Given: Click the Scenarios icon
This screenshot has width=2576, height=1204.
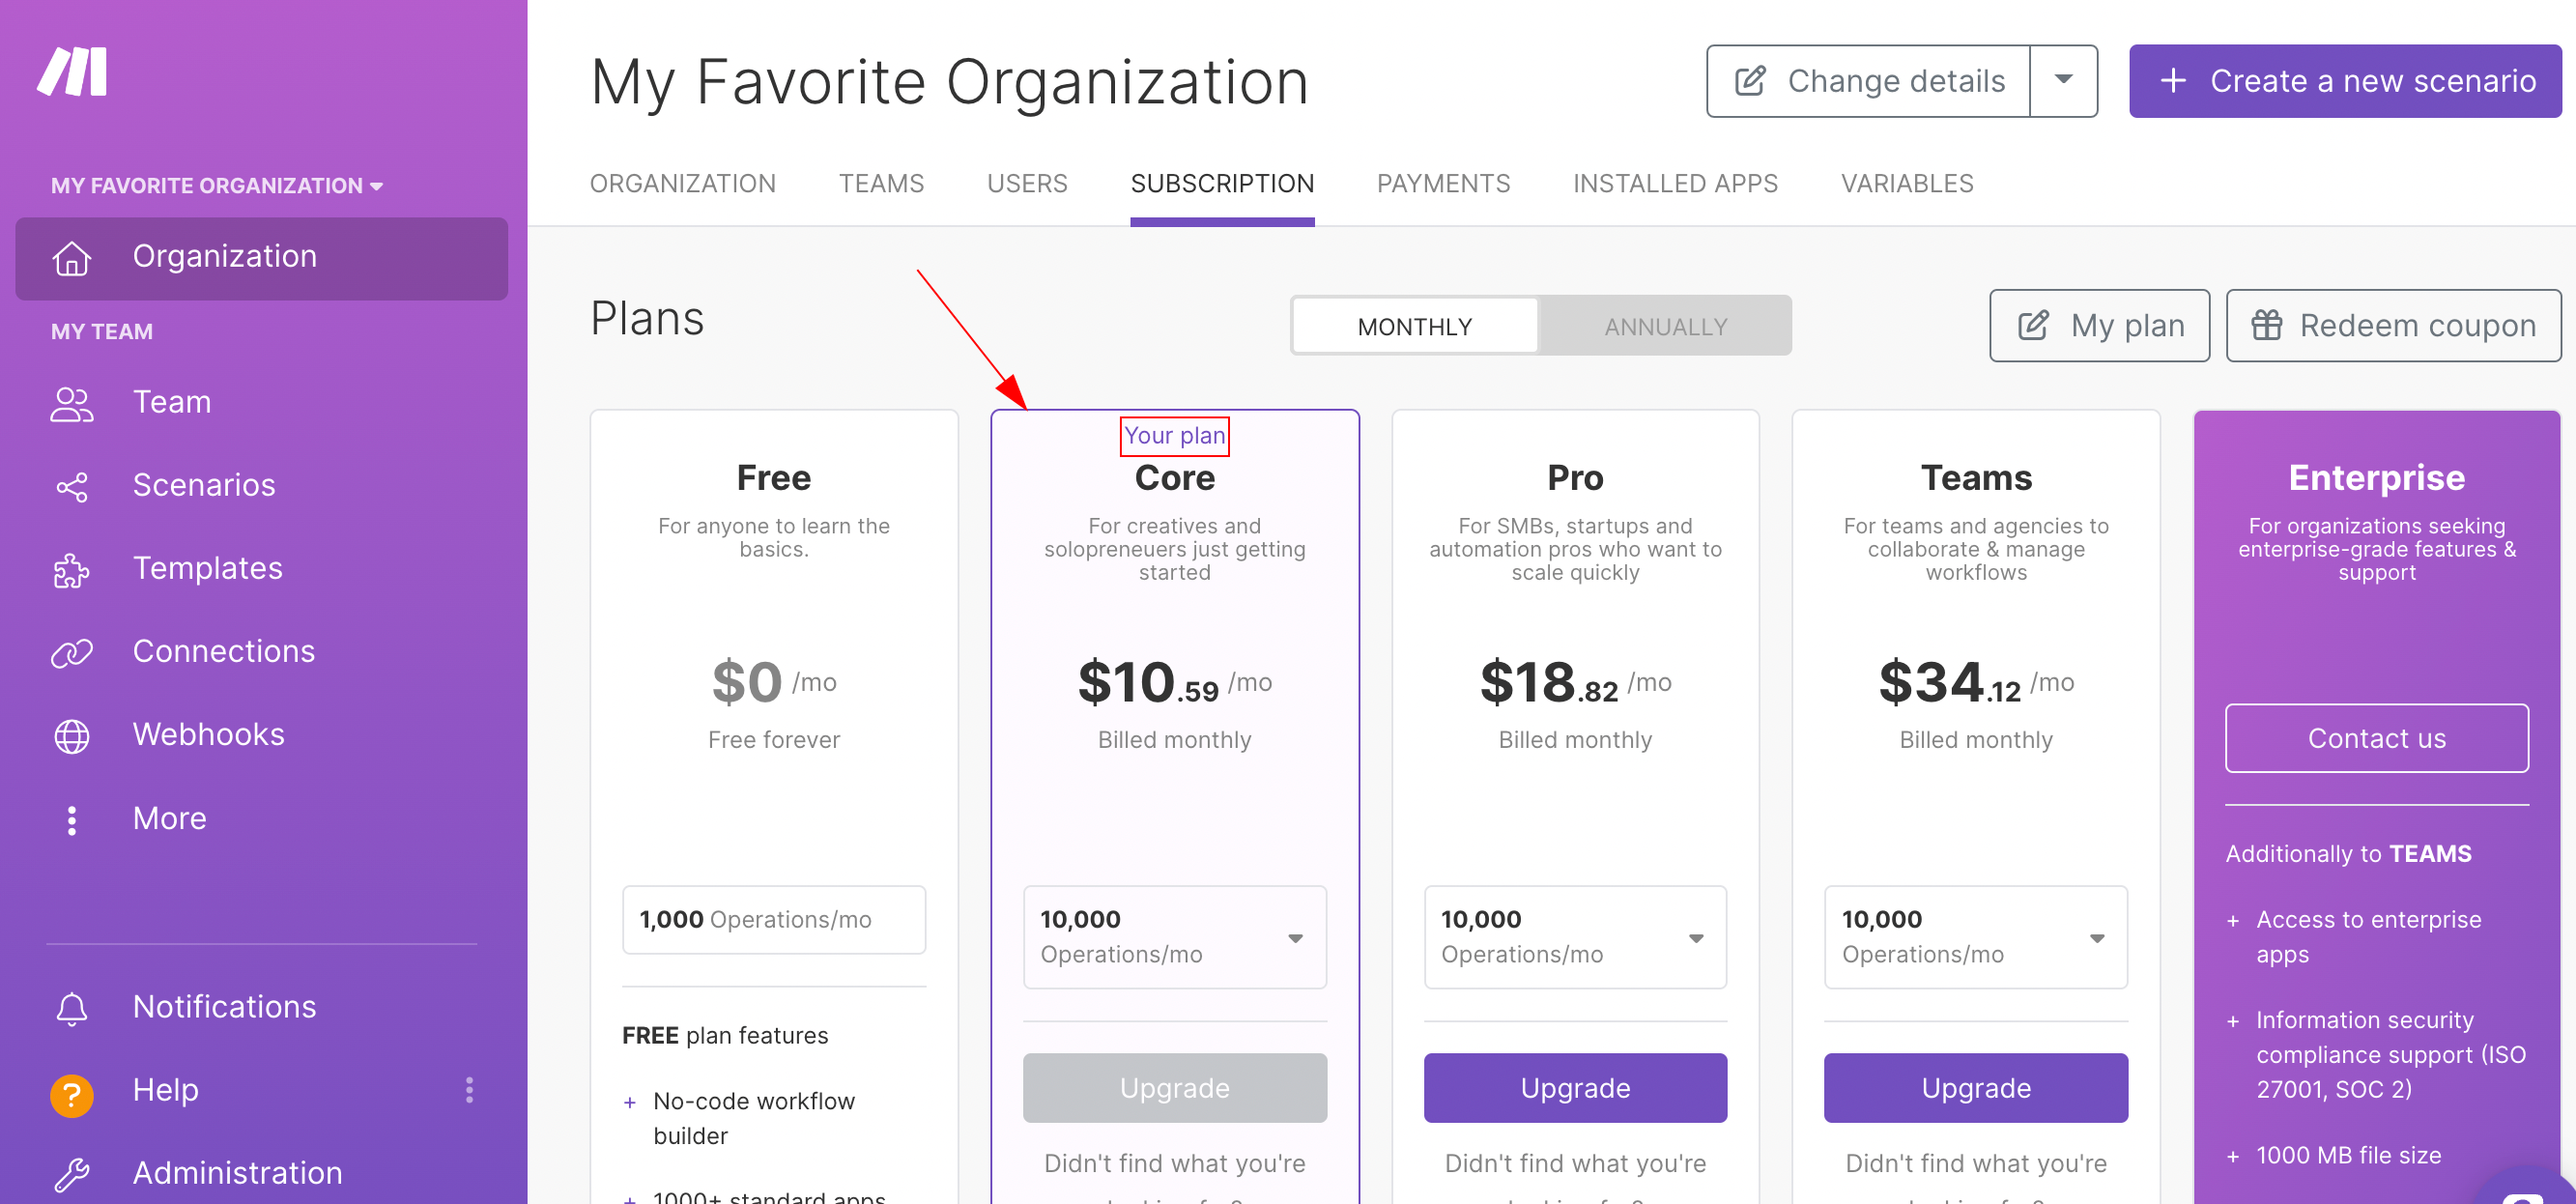Looking at the screenshot, I should coord(69,486).
